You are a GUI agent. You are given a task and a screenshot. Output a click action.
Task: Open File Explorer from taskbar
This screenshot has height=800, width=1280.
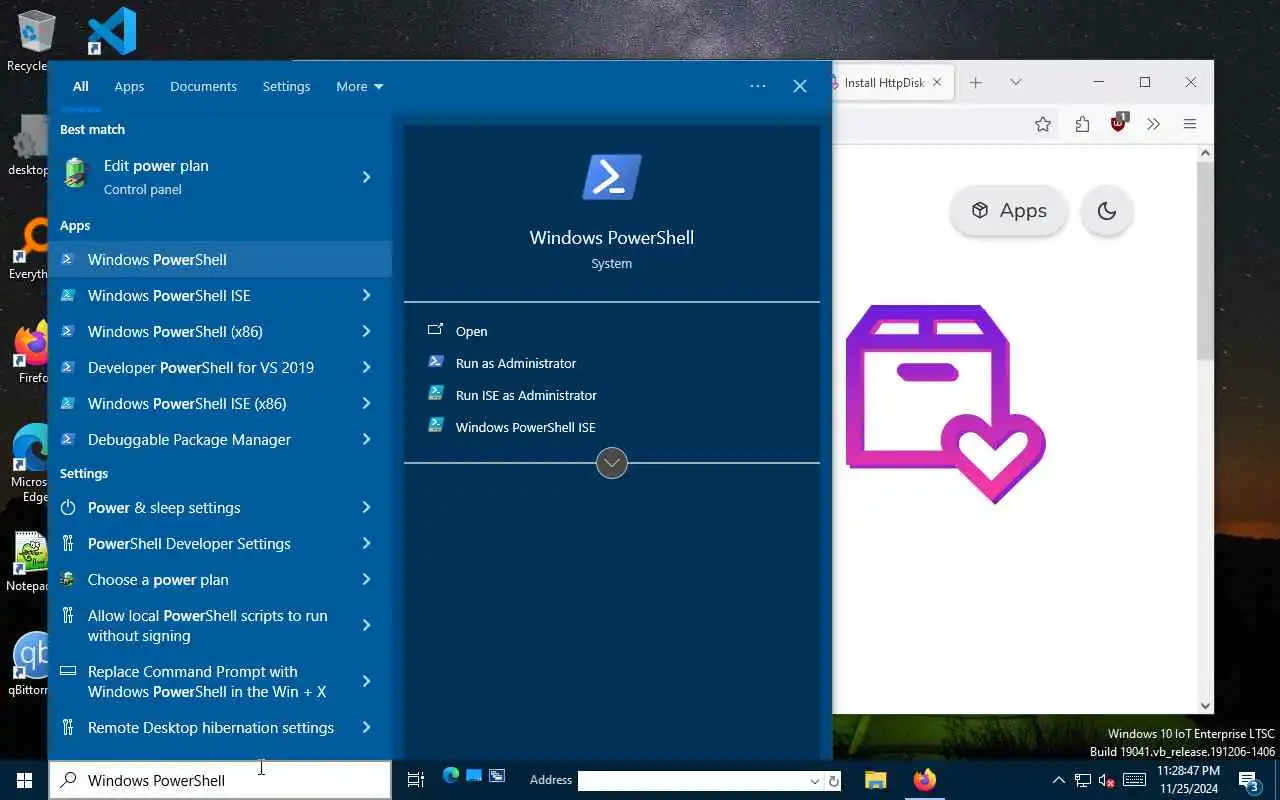click(876, 780)
